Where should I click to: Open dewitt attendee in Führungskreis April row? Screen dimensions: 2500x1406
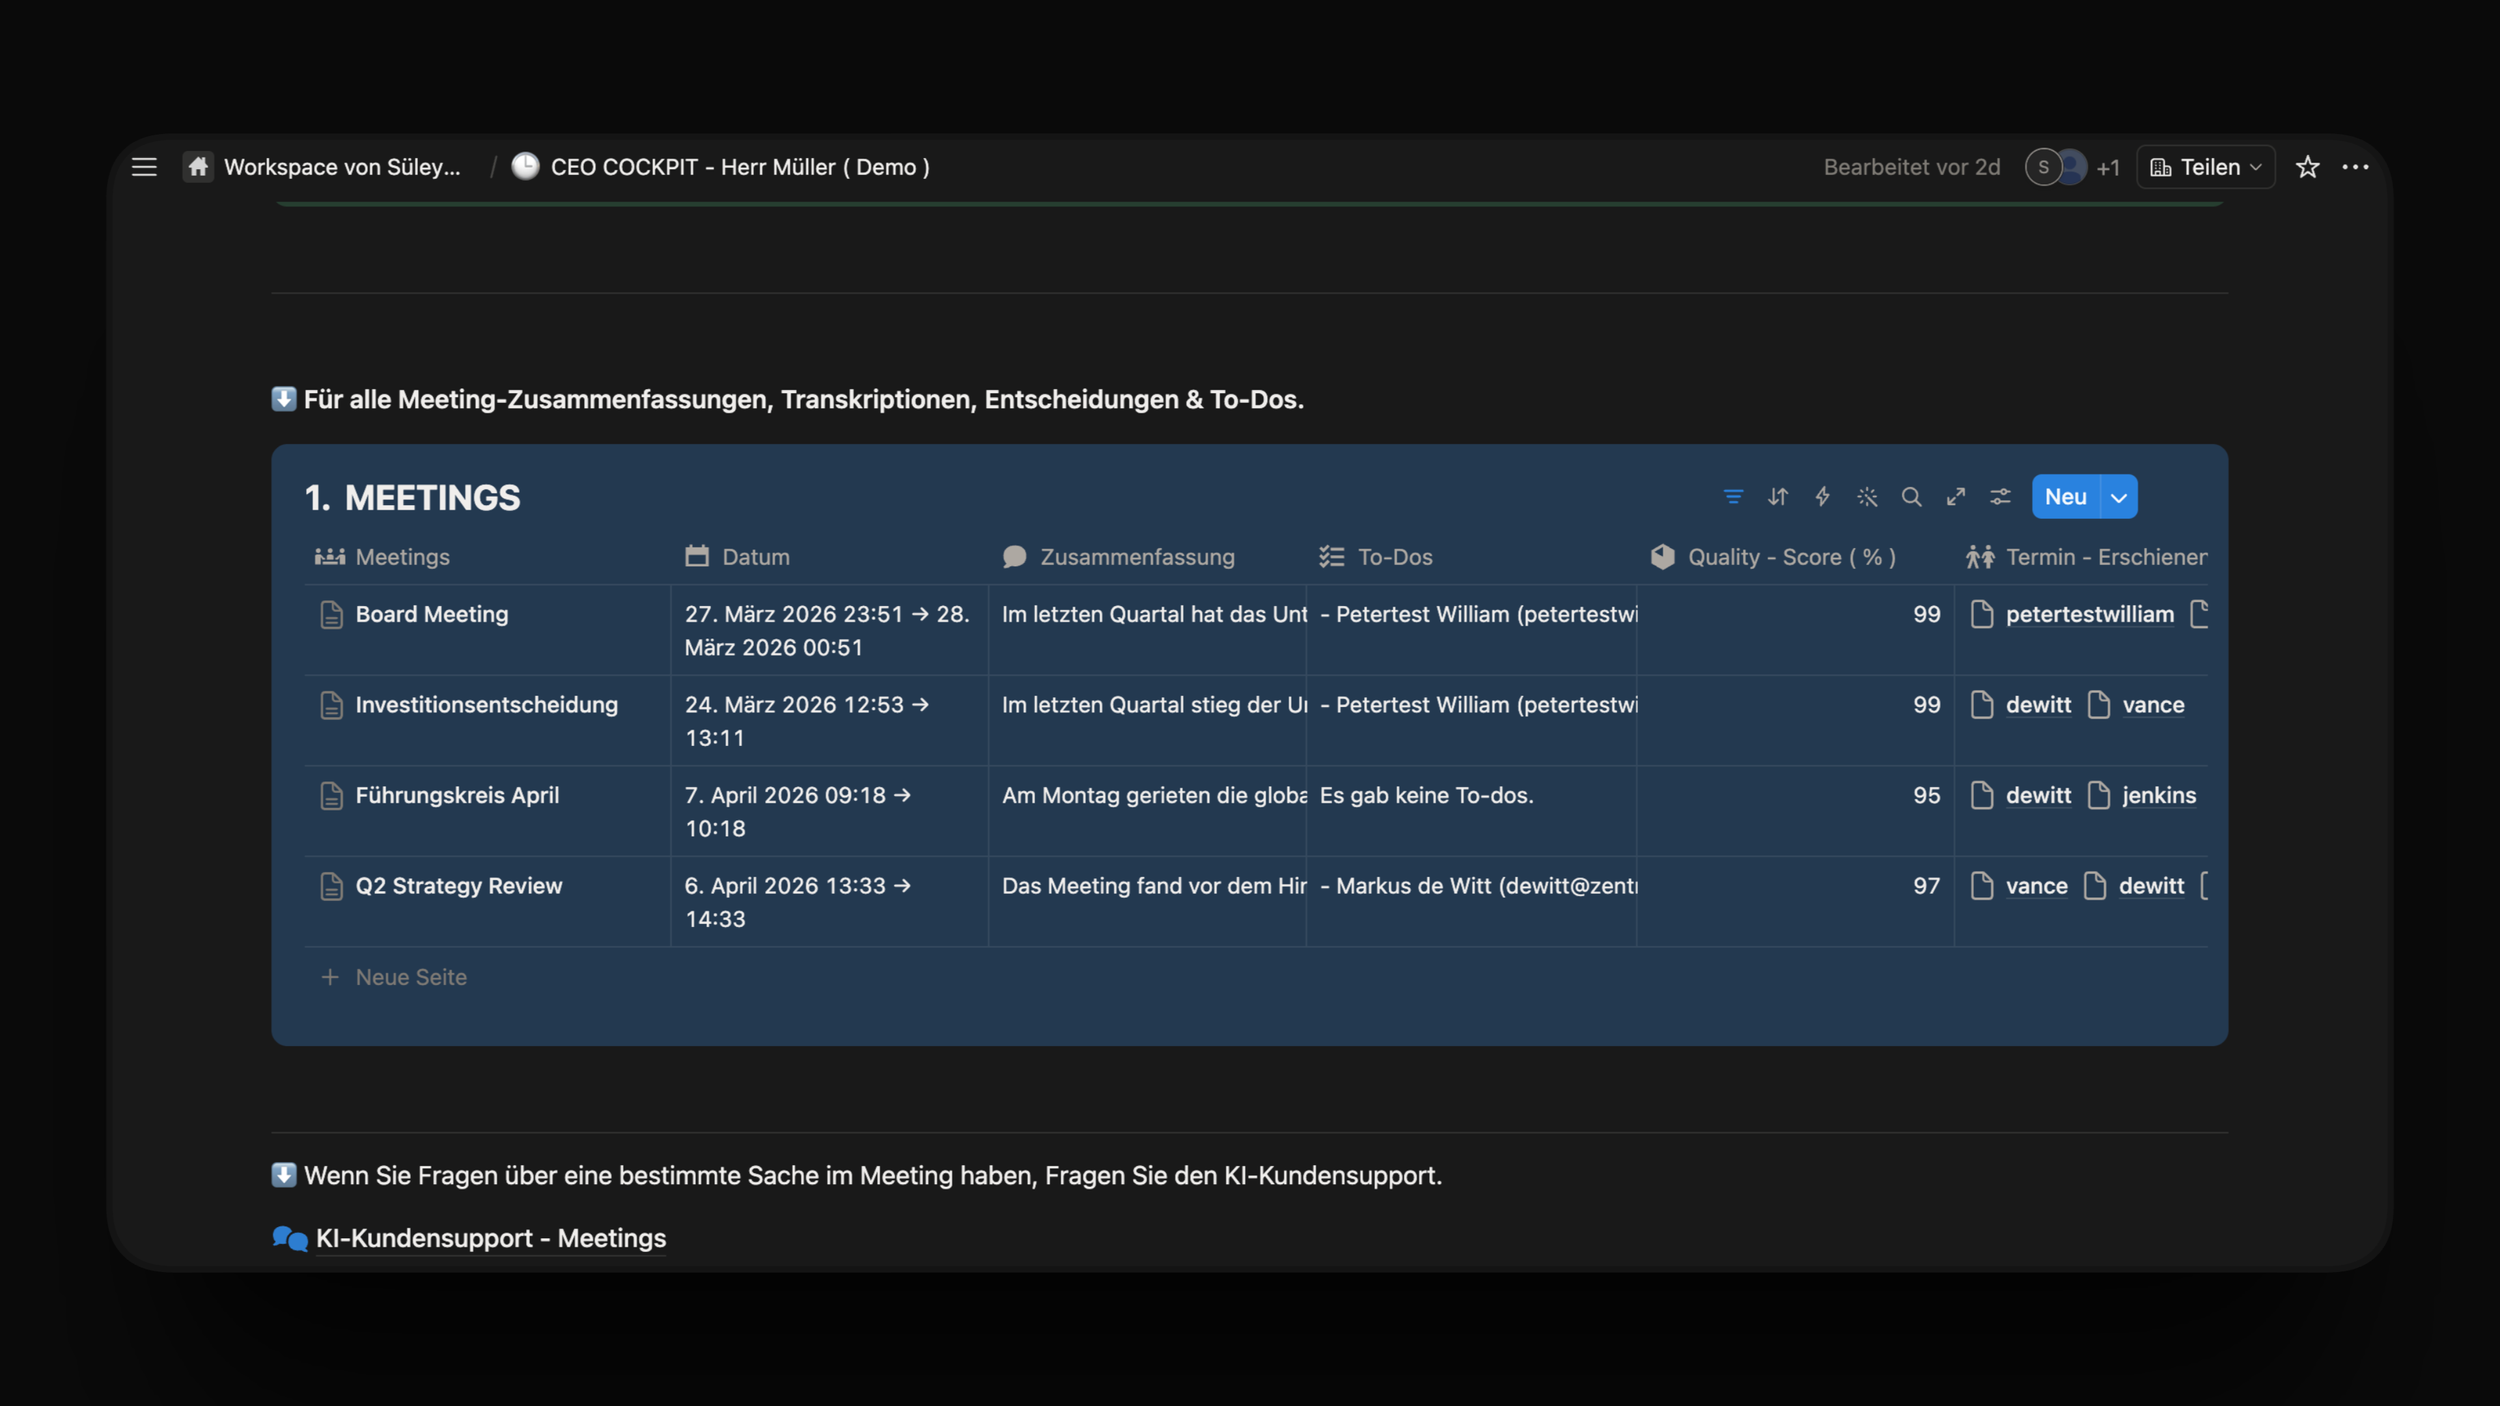(2038, 795)
